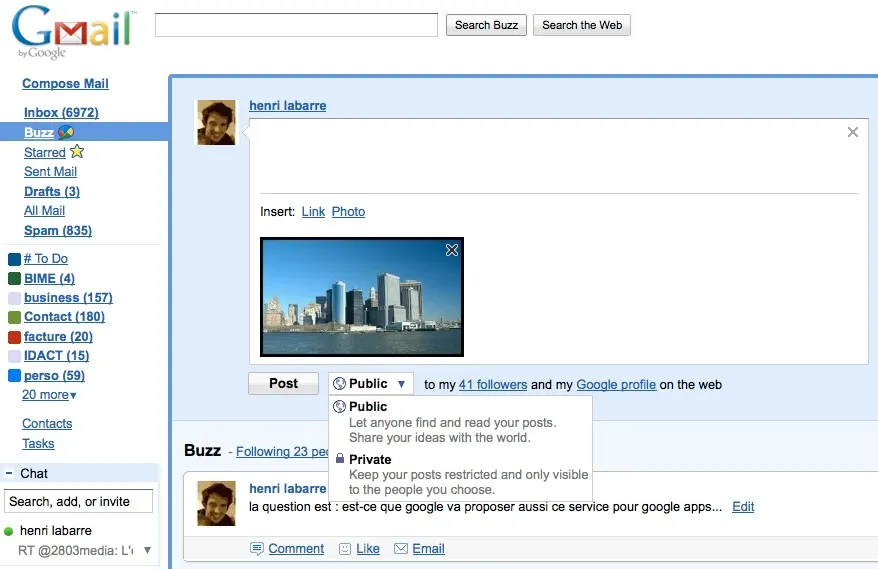Click Edit on the Buzz post

pos(743,506)
